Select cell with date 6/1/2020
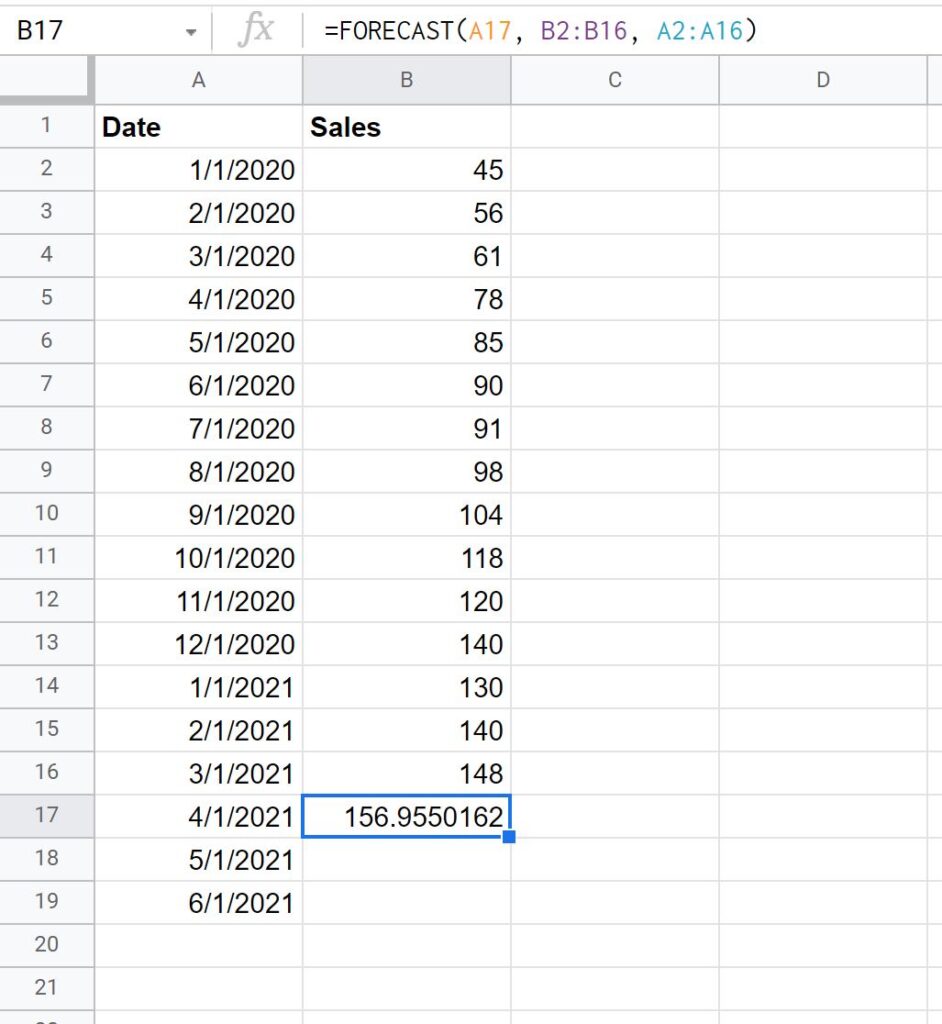 click(199, 385)
